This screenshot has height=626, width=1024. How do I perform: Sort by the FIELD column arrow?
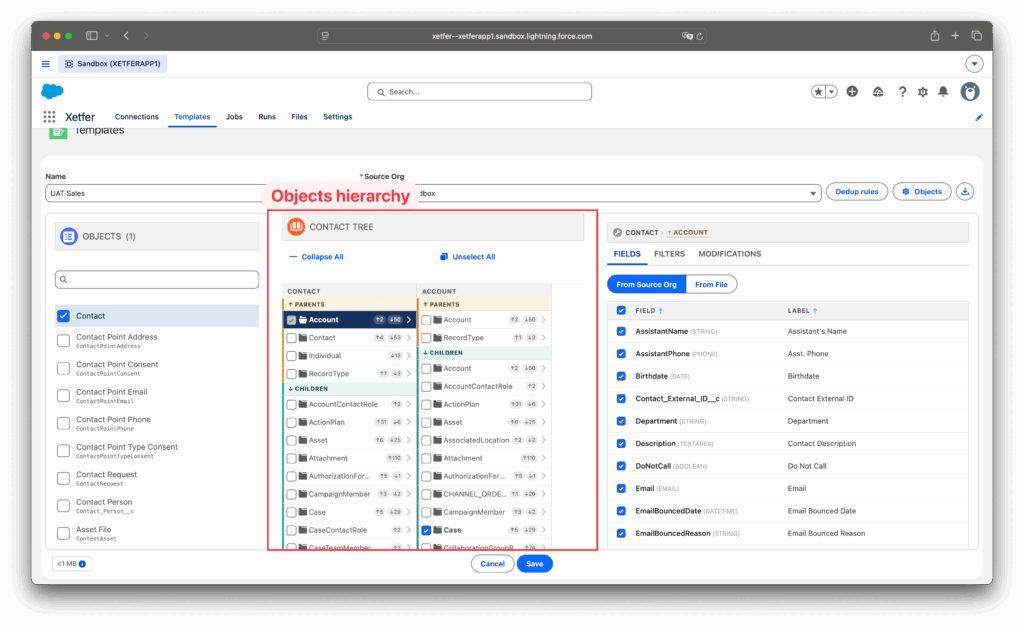click(660, 311)
